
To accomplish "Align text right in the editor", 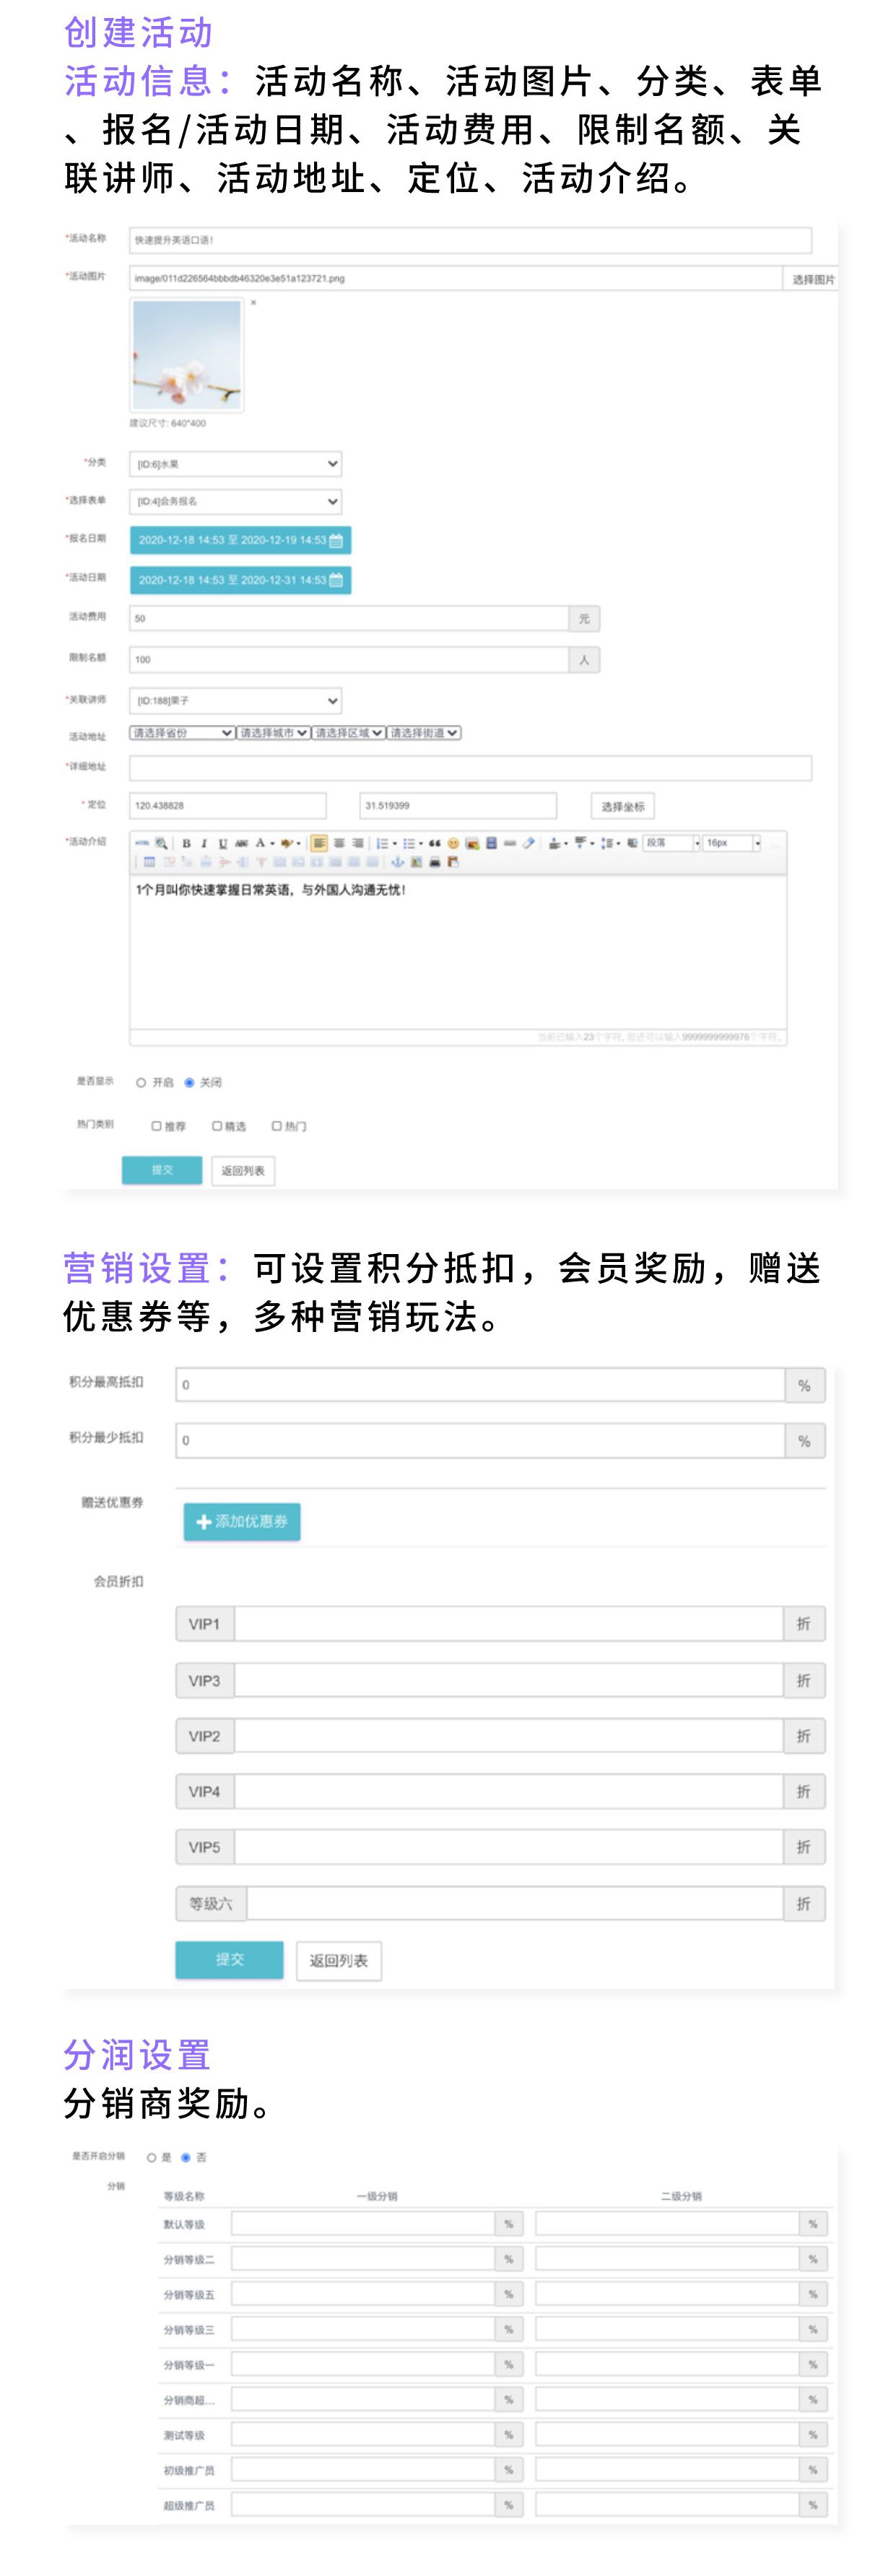I will point(357,843).
